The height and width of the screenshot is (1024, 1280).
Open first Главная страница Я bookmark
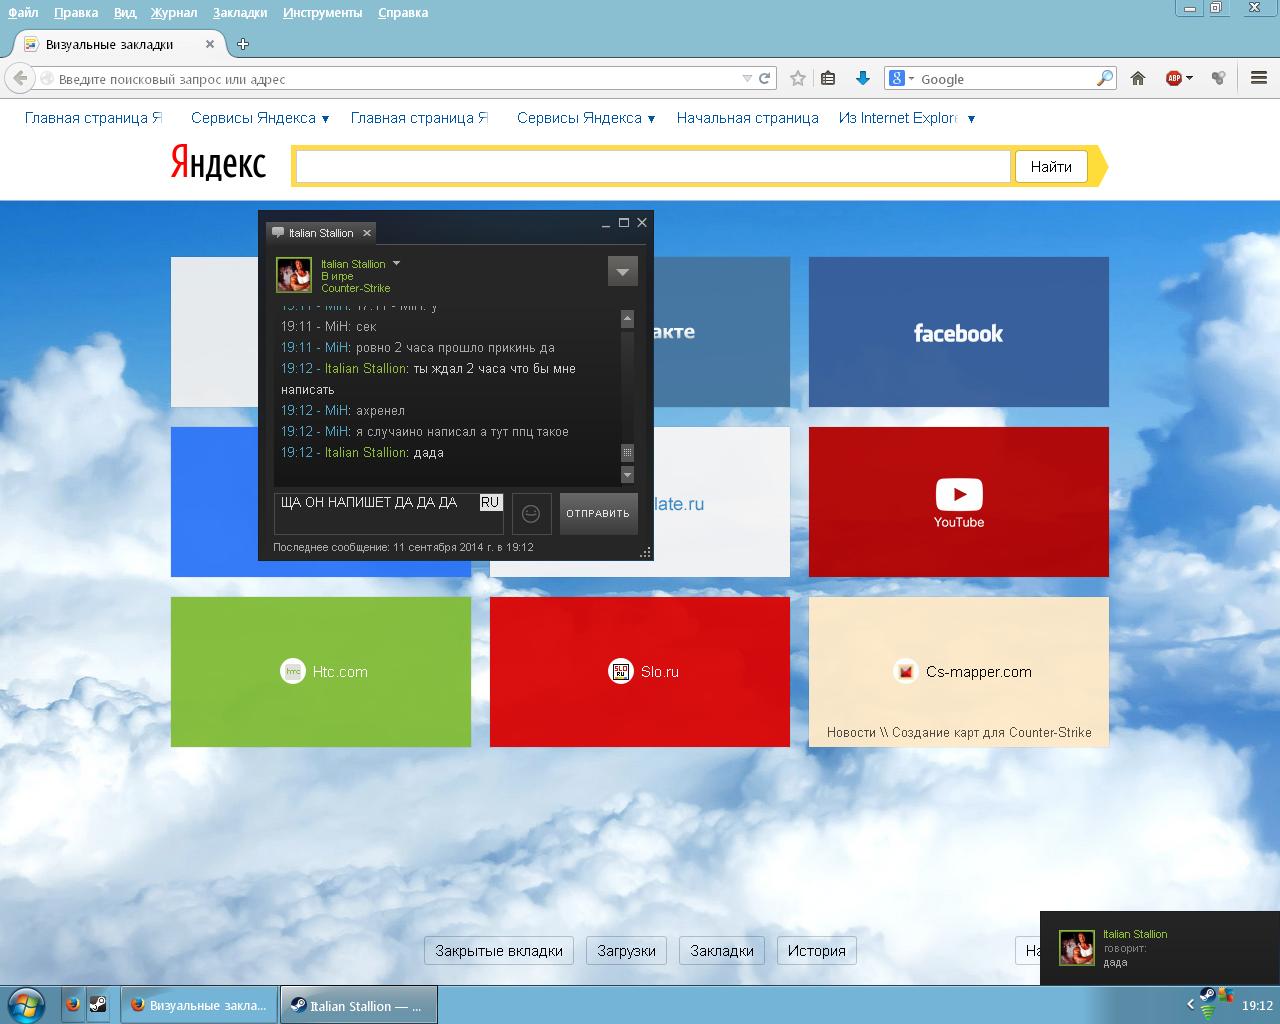(x=93, y=118)
